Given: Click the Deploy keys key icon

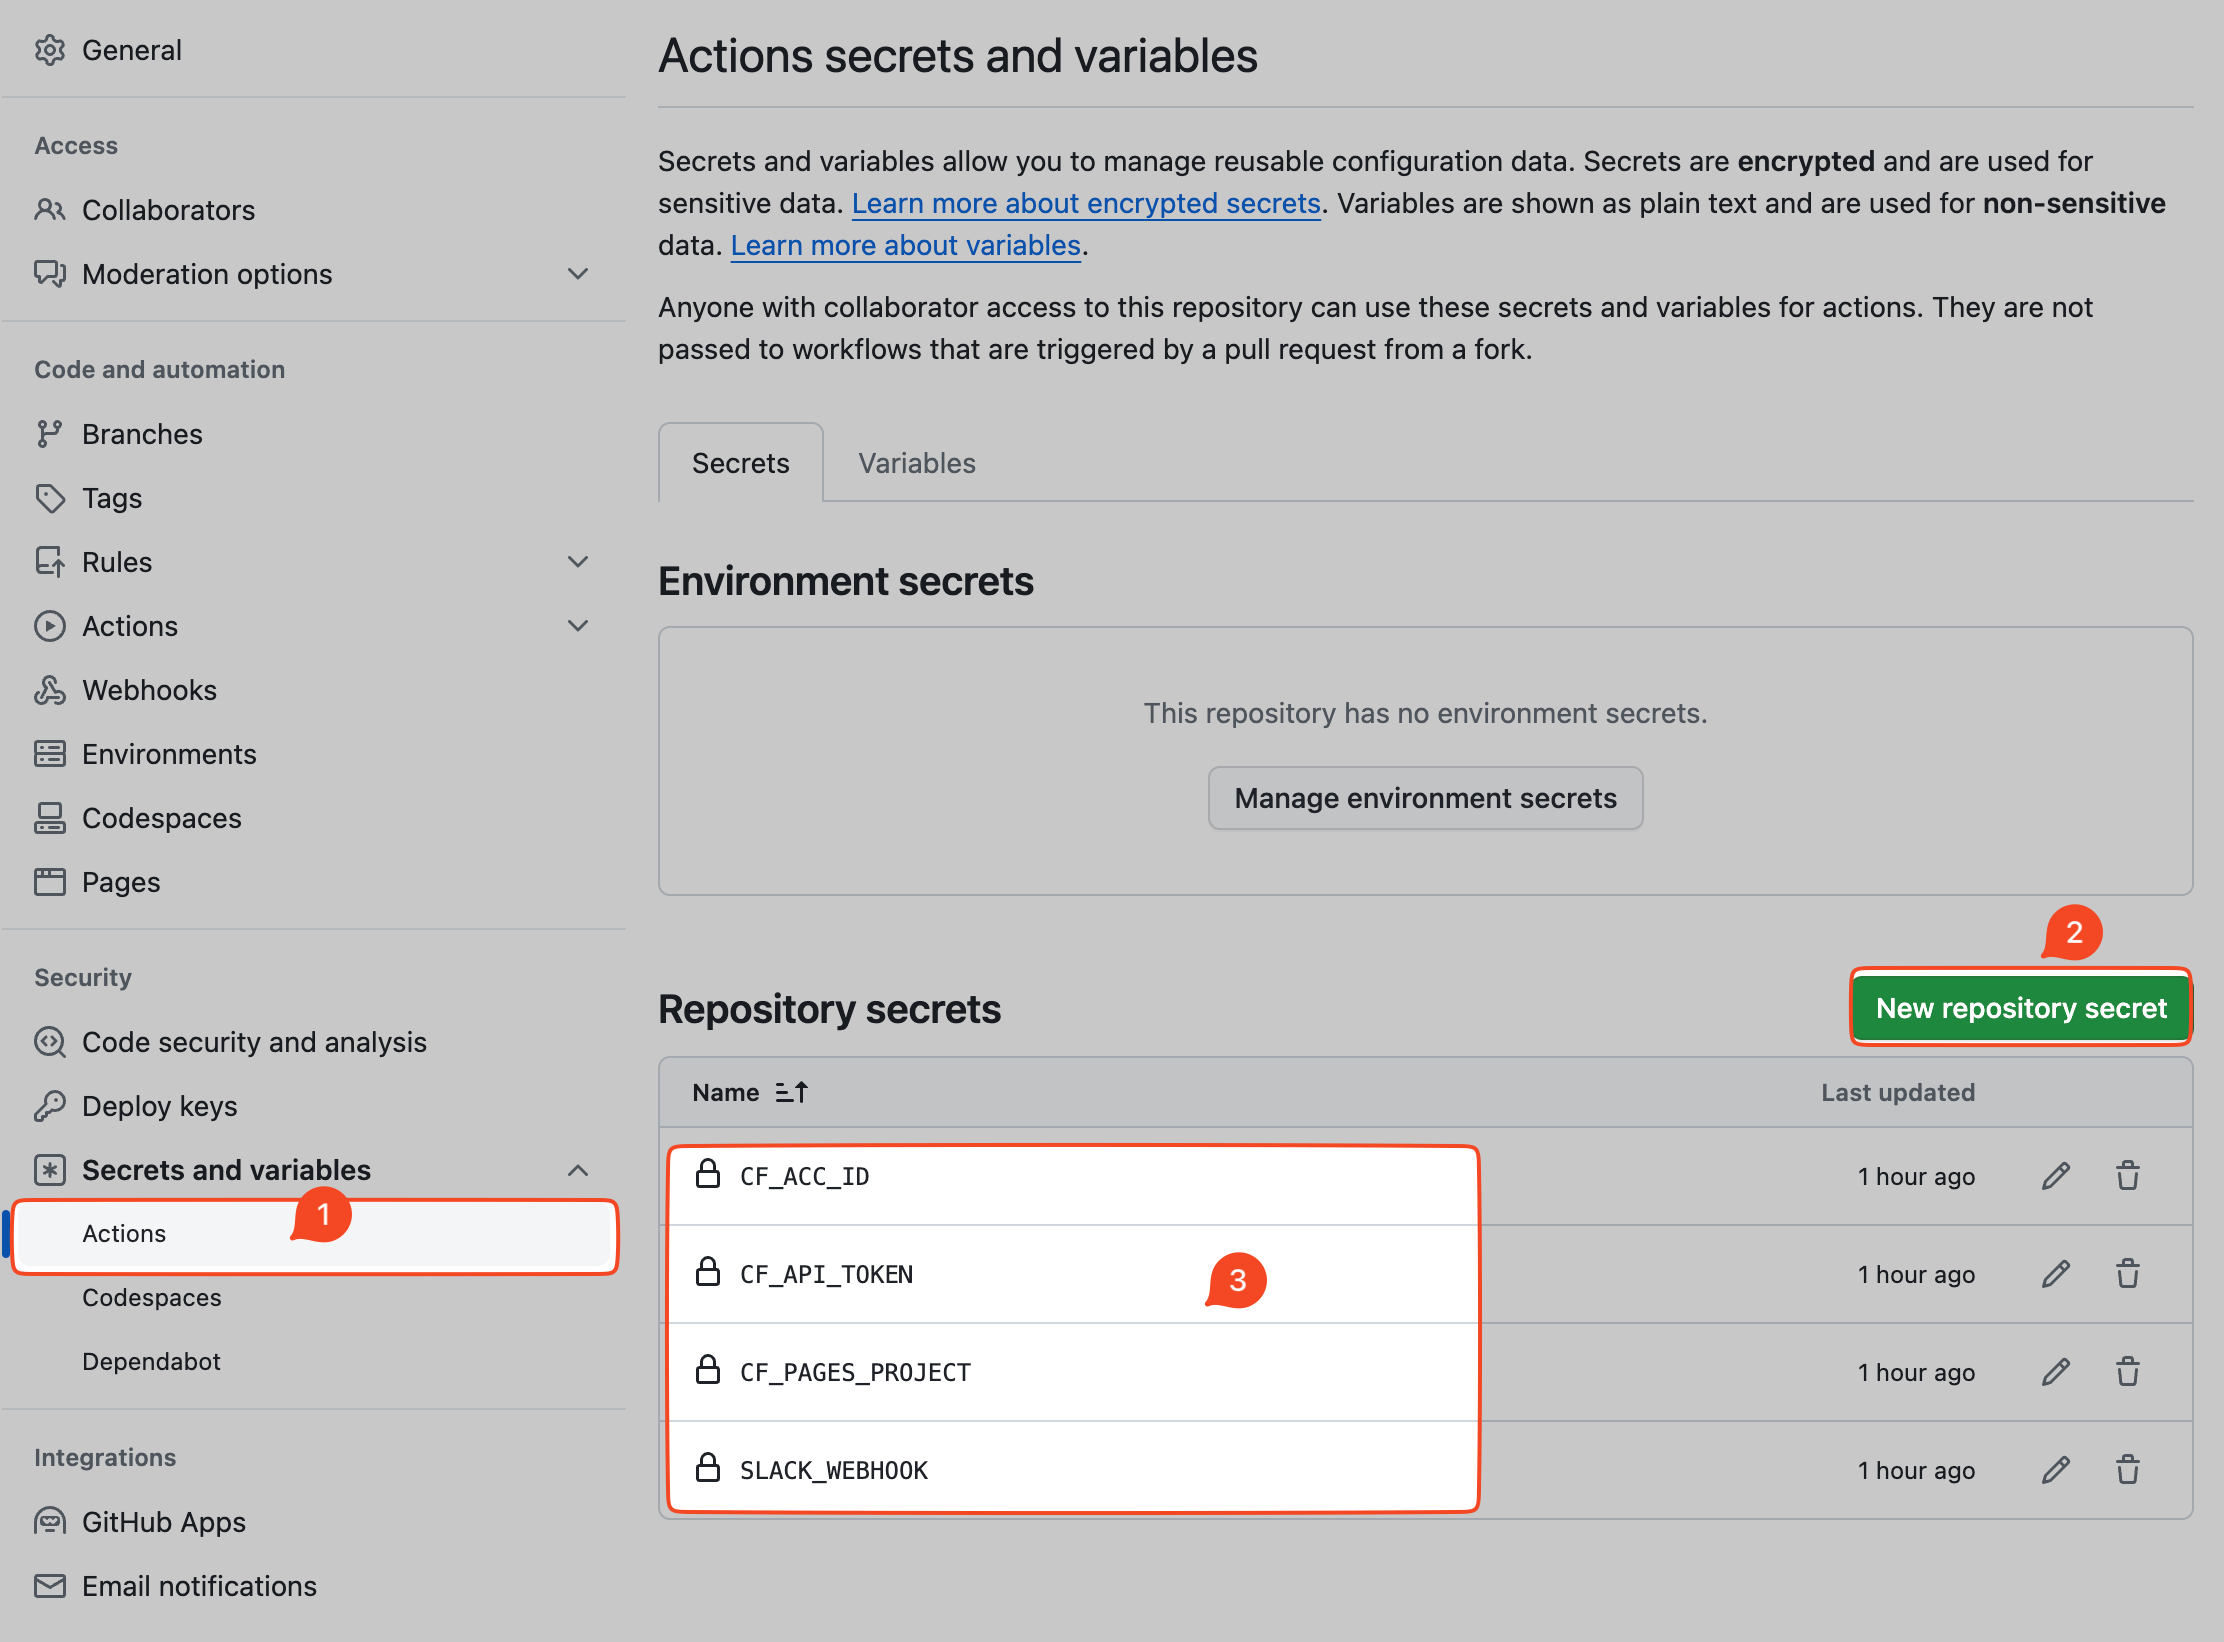Looking at the screenshot, I should [49, 1106].
